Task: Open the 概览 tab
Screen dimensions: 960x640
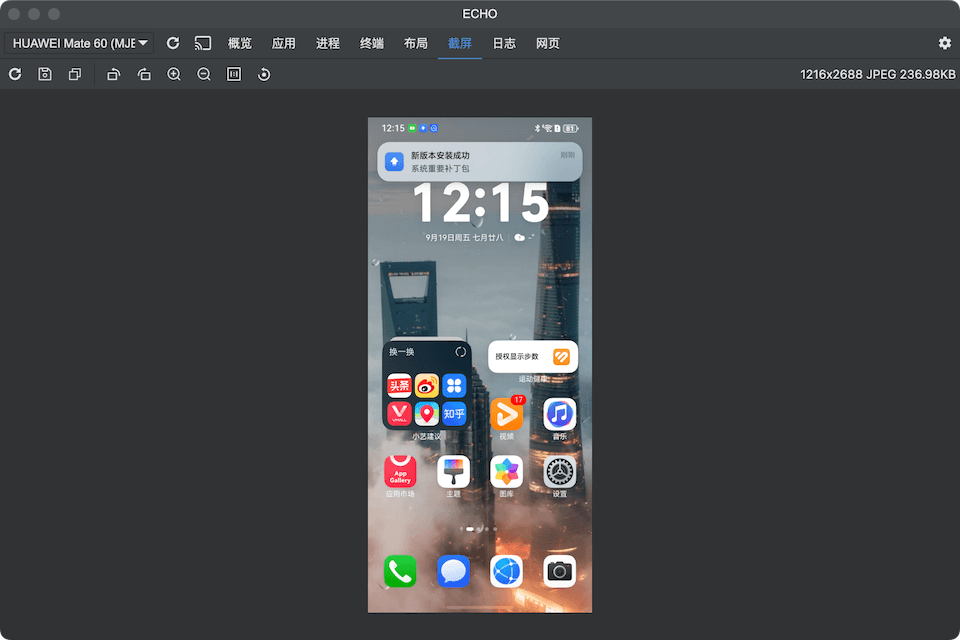Action: click(x=239, y=43)
